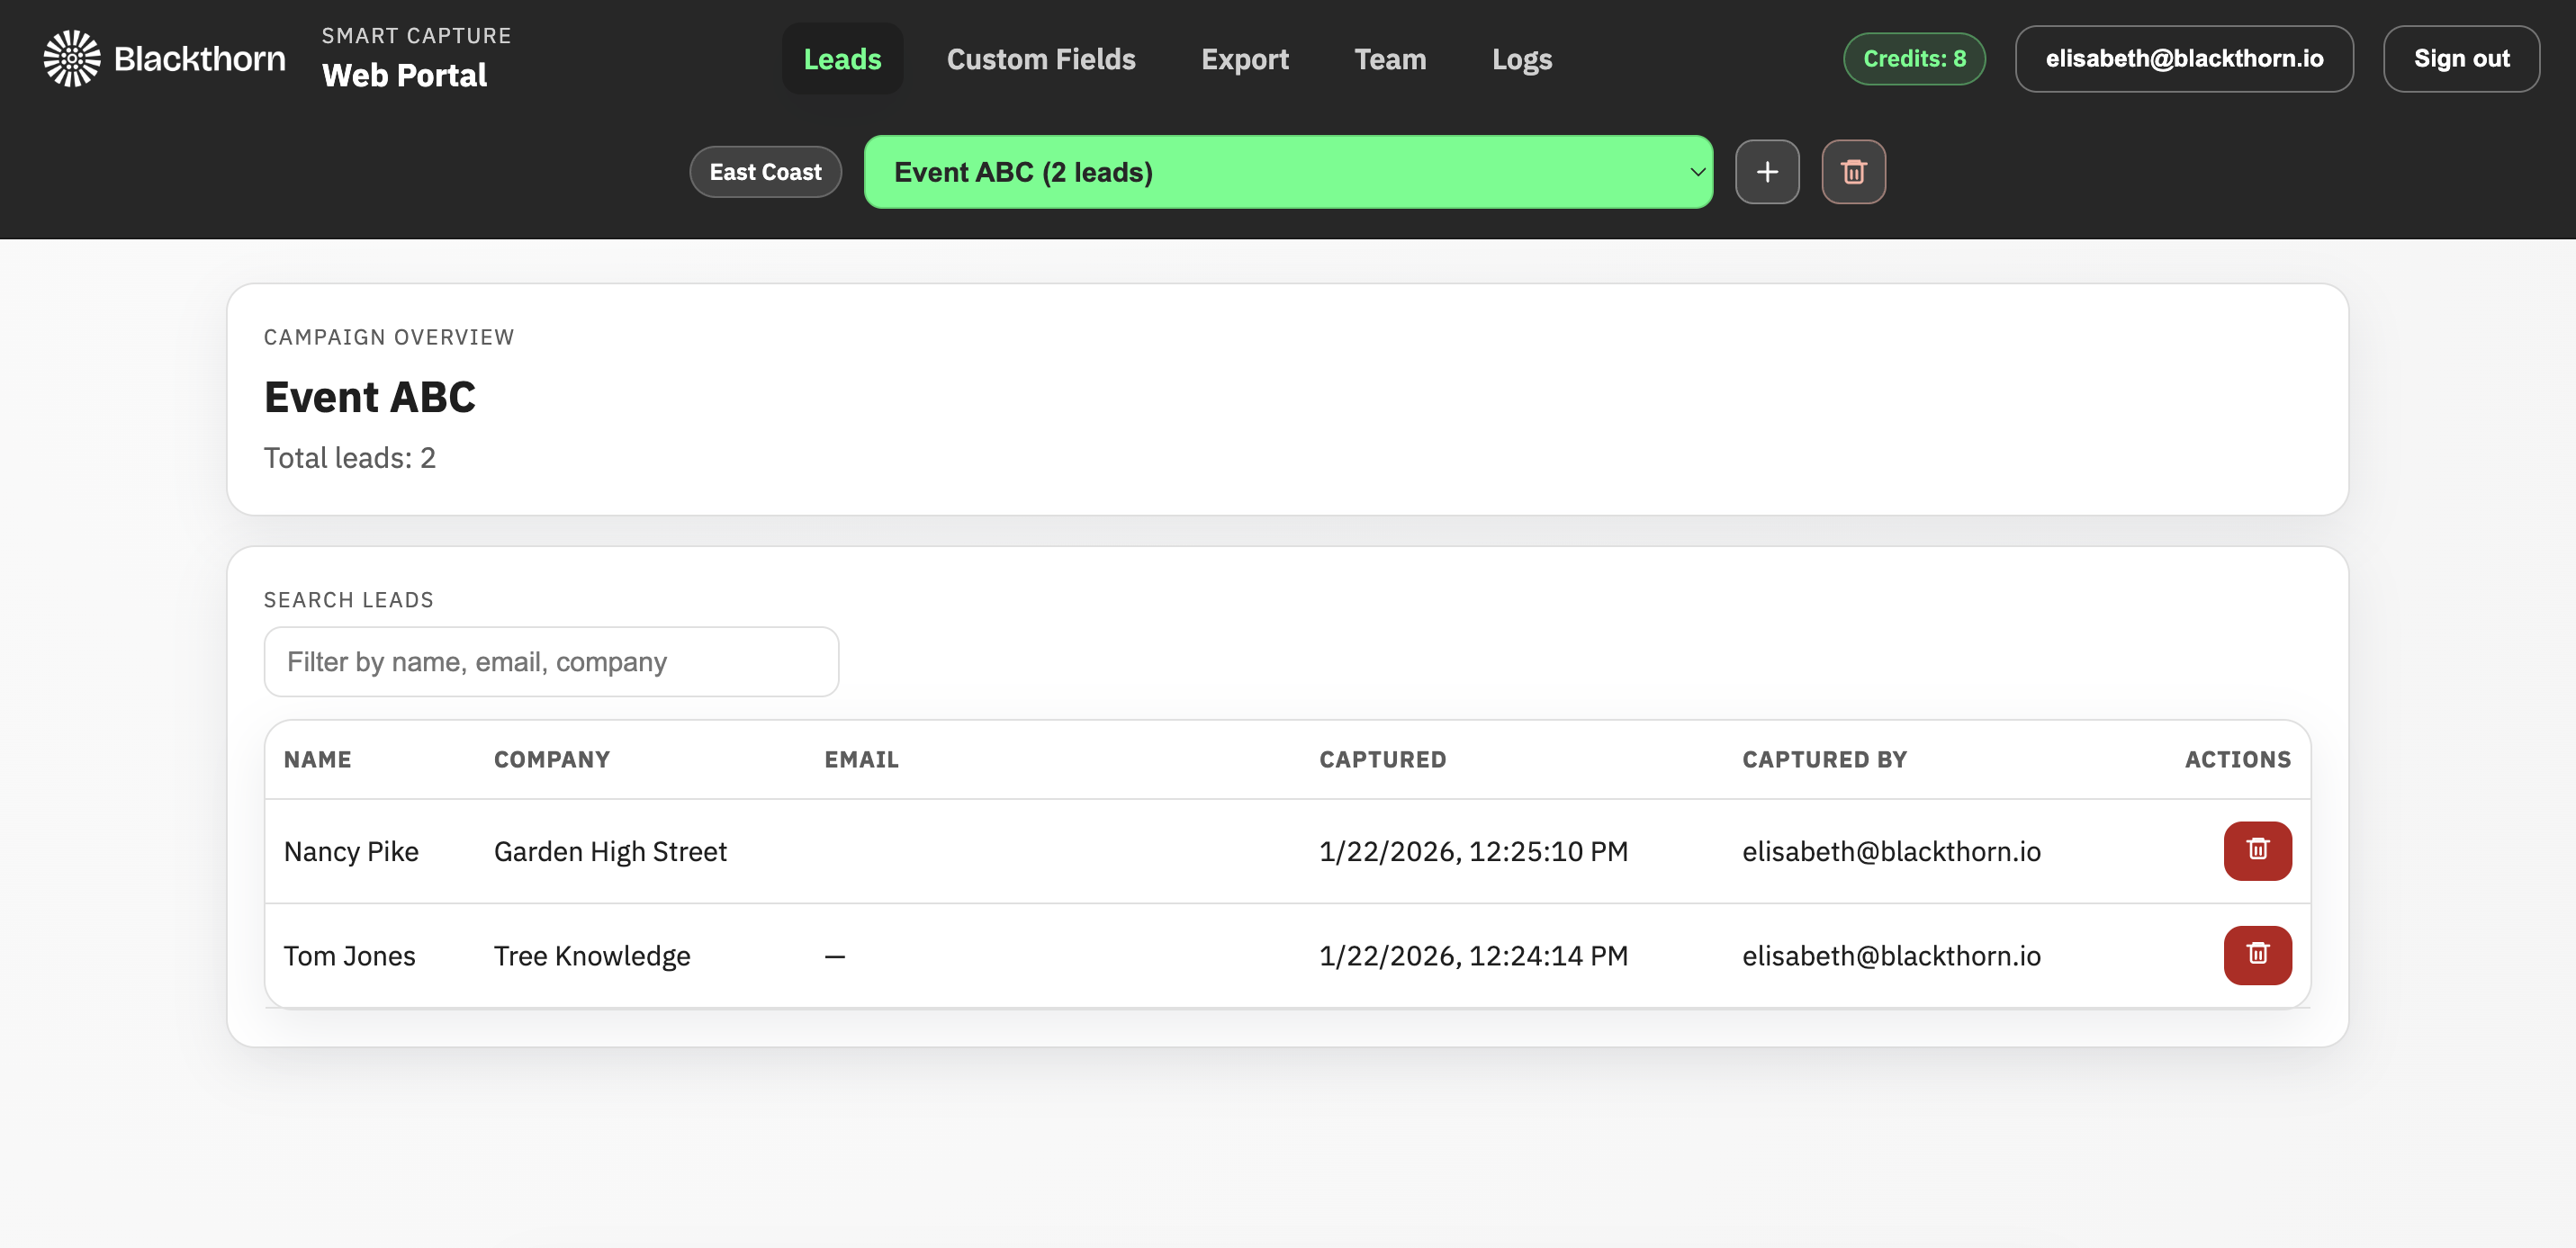Click the trash icon beside campaign selector

point(1853,172)
